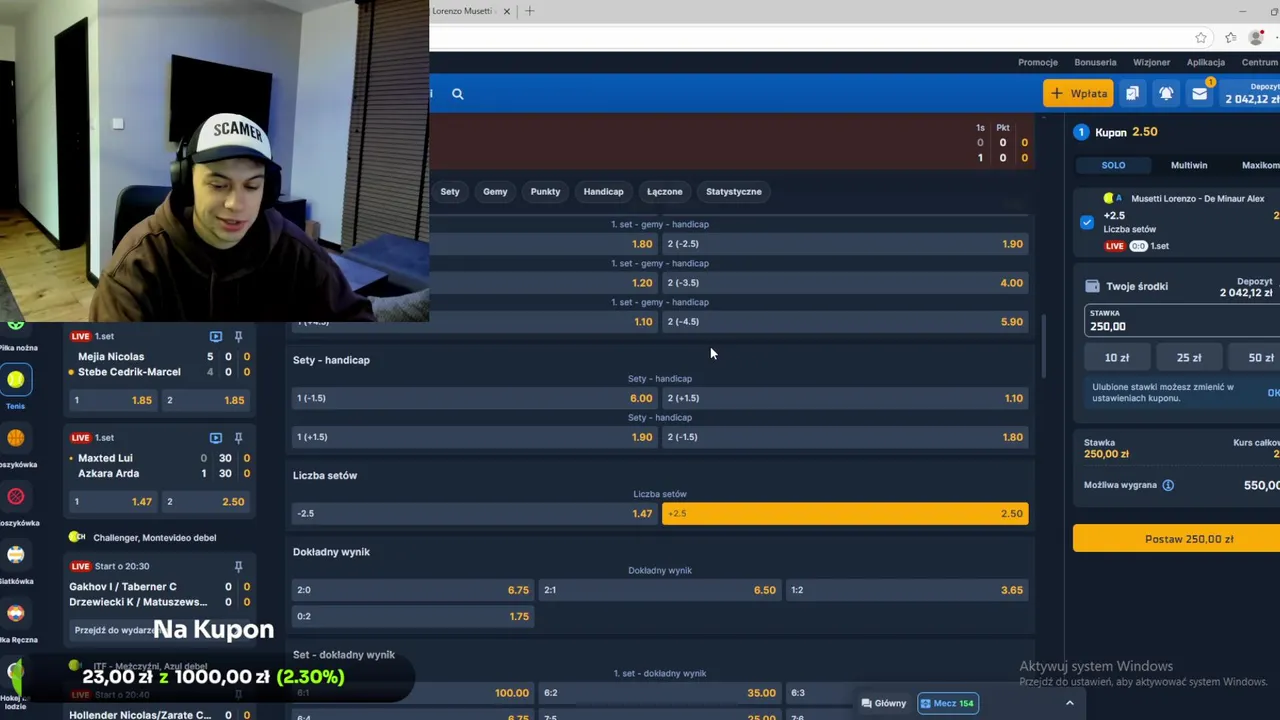
Task: Open the Główny chat button
Action: pyautogui.click(x=884, y=703)
